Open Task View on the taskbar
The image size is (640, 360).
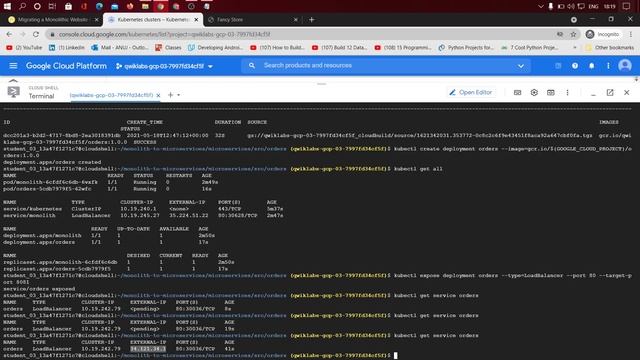[x=52, y=6]
